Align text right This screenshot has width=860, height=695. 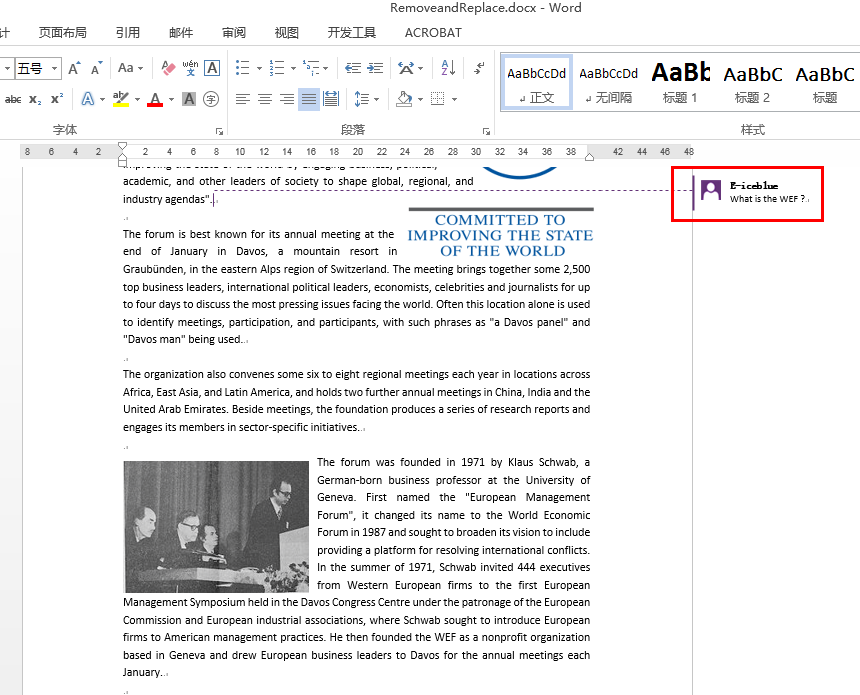(287, 99)
